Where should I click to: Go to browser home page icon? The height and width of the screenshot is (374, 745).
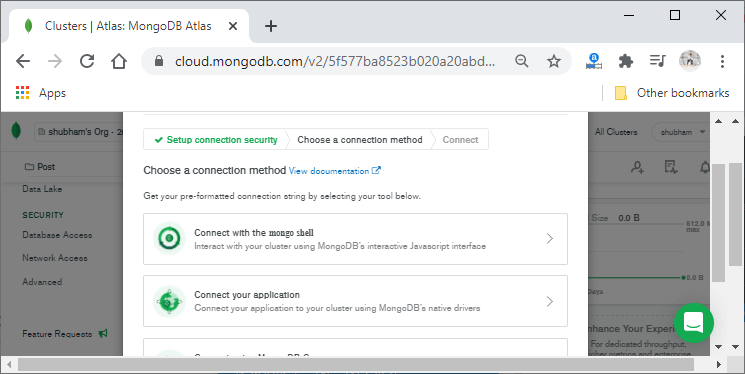point(119,61)
